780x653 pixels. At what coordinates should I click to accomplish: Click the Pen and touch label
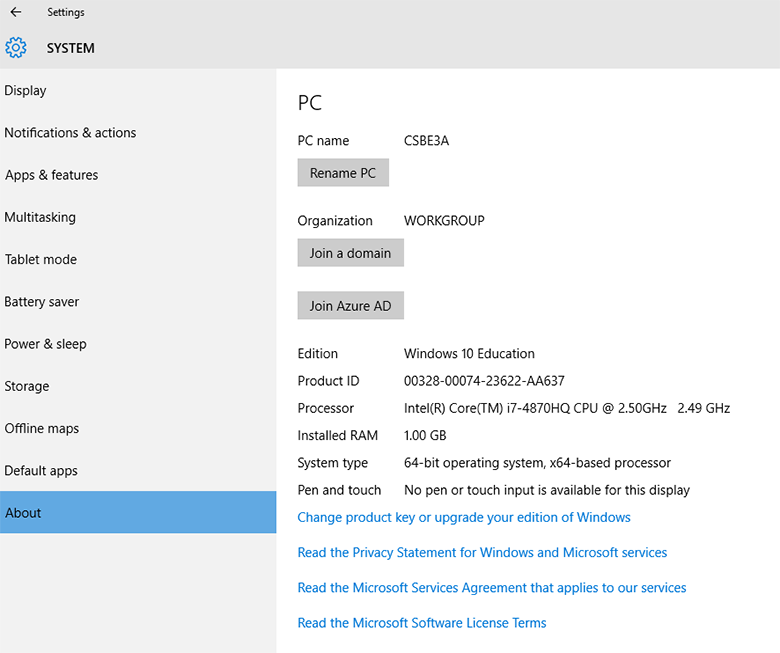click(x=339, y=490)
